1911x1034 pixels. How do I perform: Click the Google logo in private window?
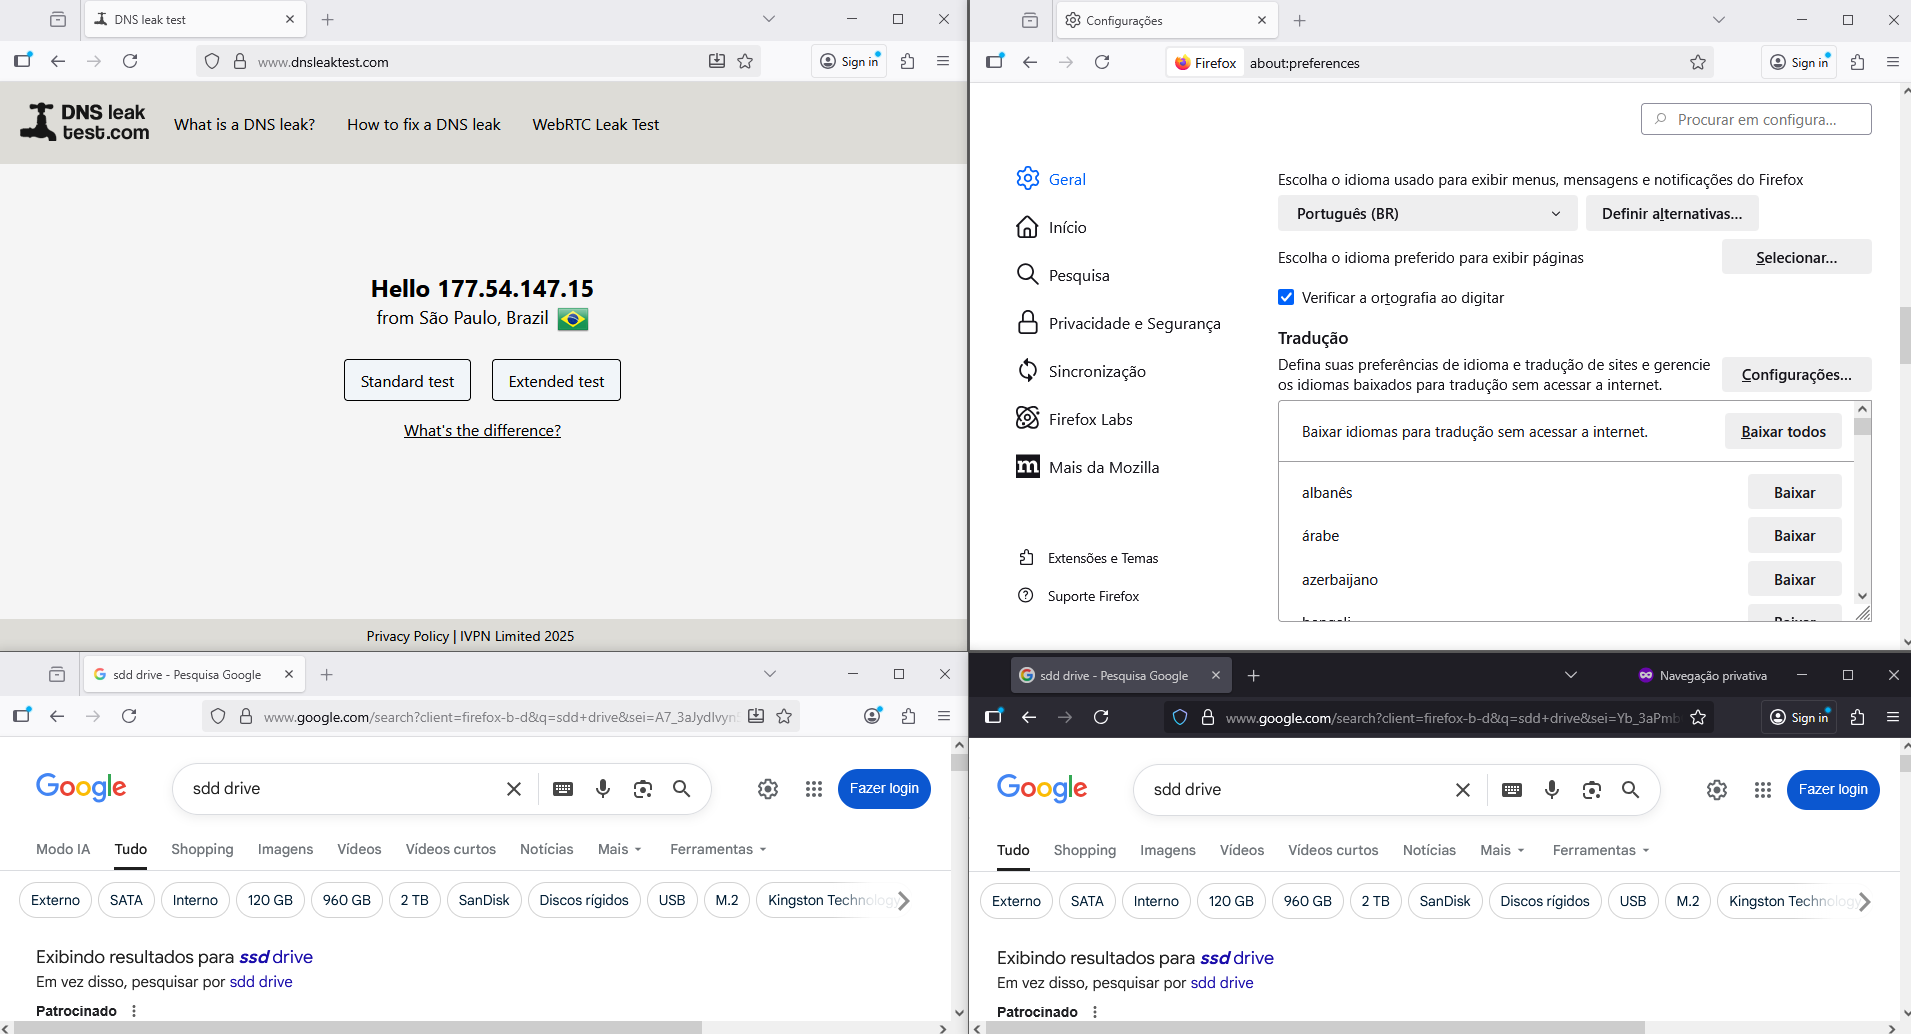point(1042,789)
